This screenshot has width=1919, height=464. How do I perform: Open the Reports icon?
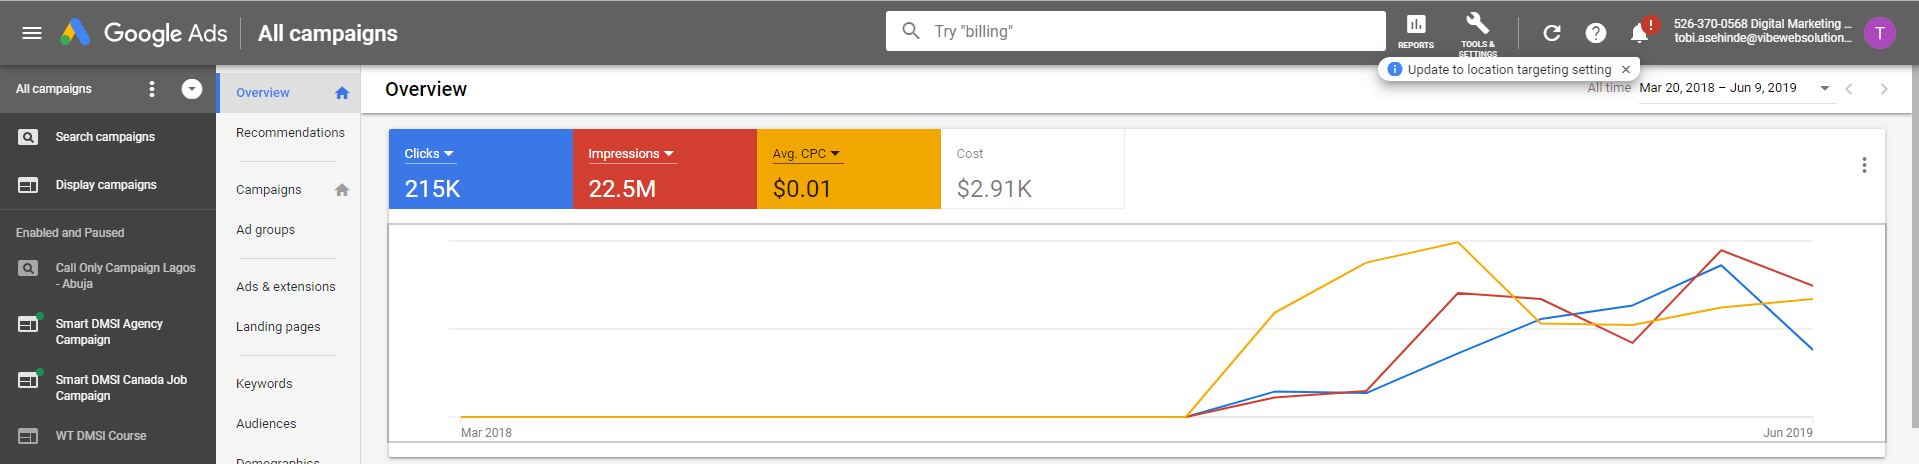pos(1416,30)
